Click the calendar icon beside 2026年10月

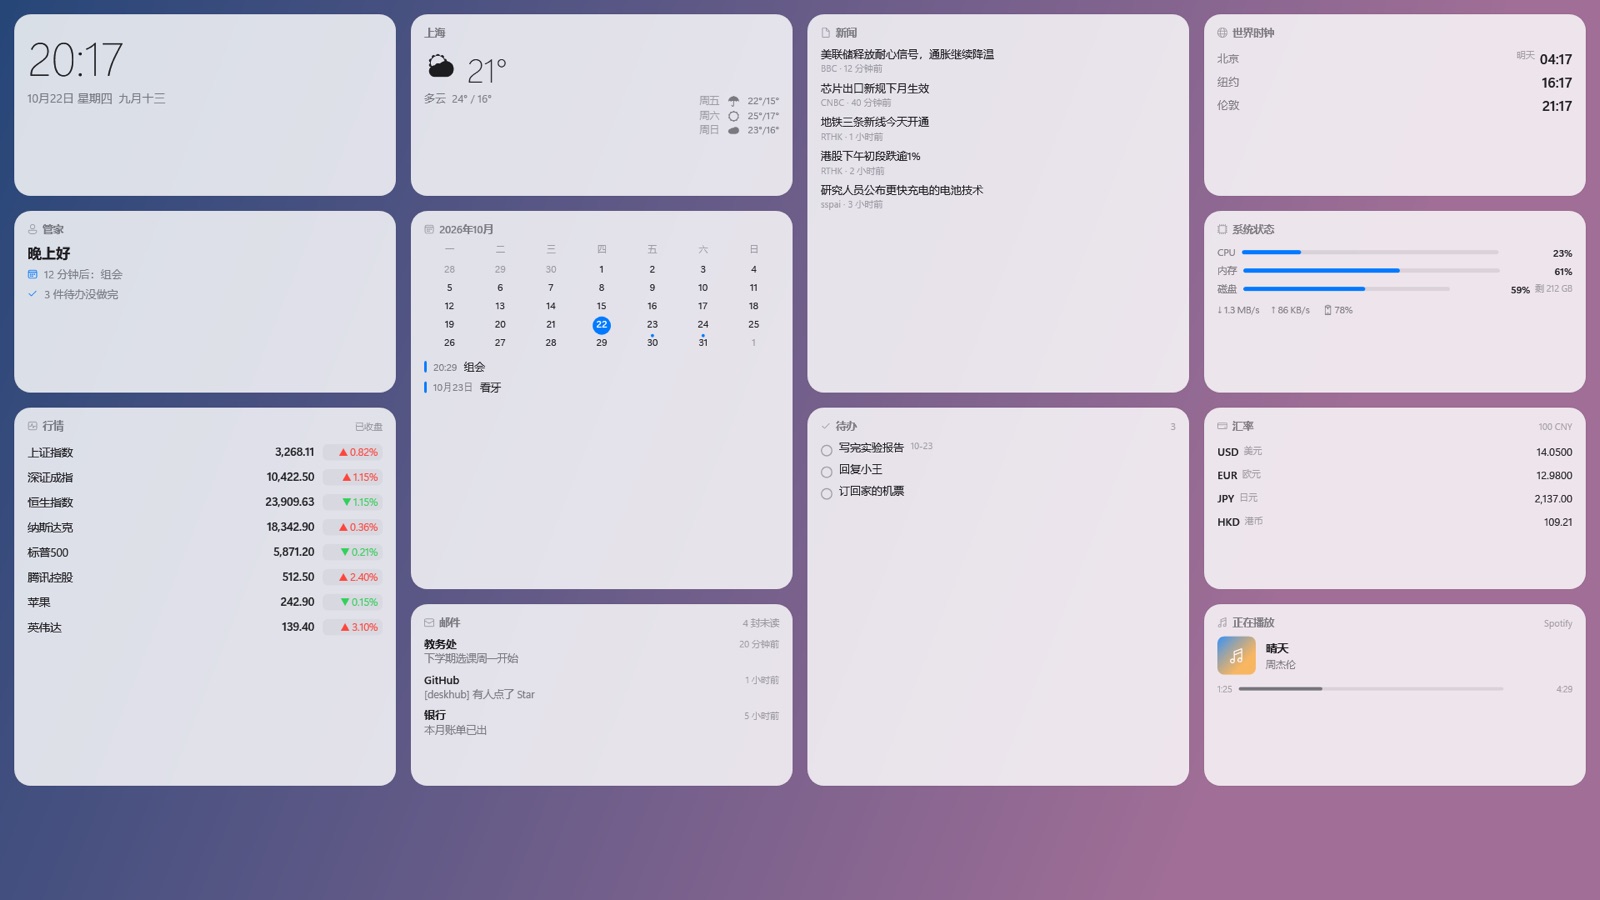429,229
